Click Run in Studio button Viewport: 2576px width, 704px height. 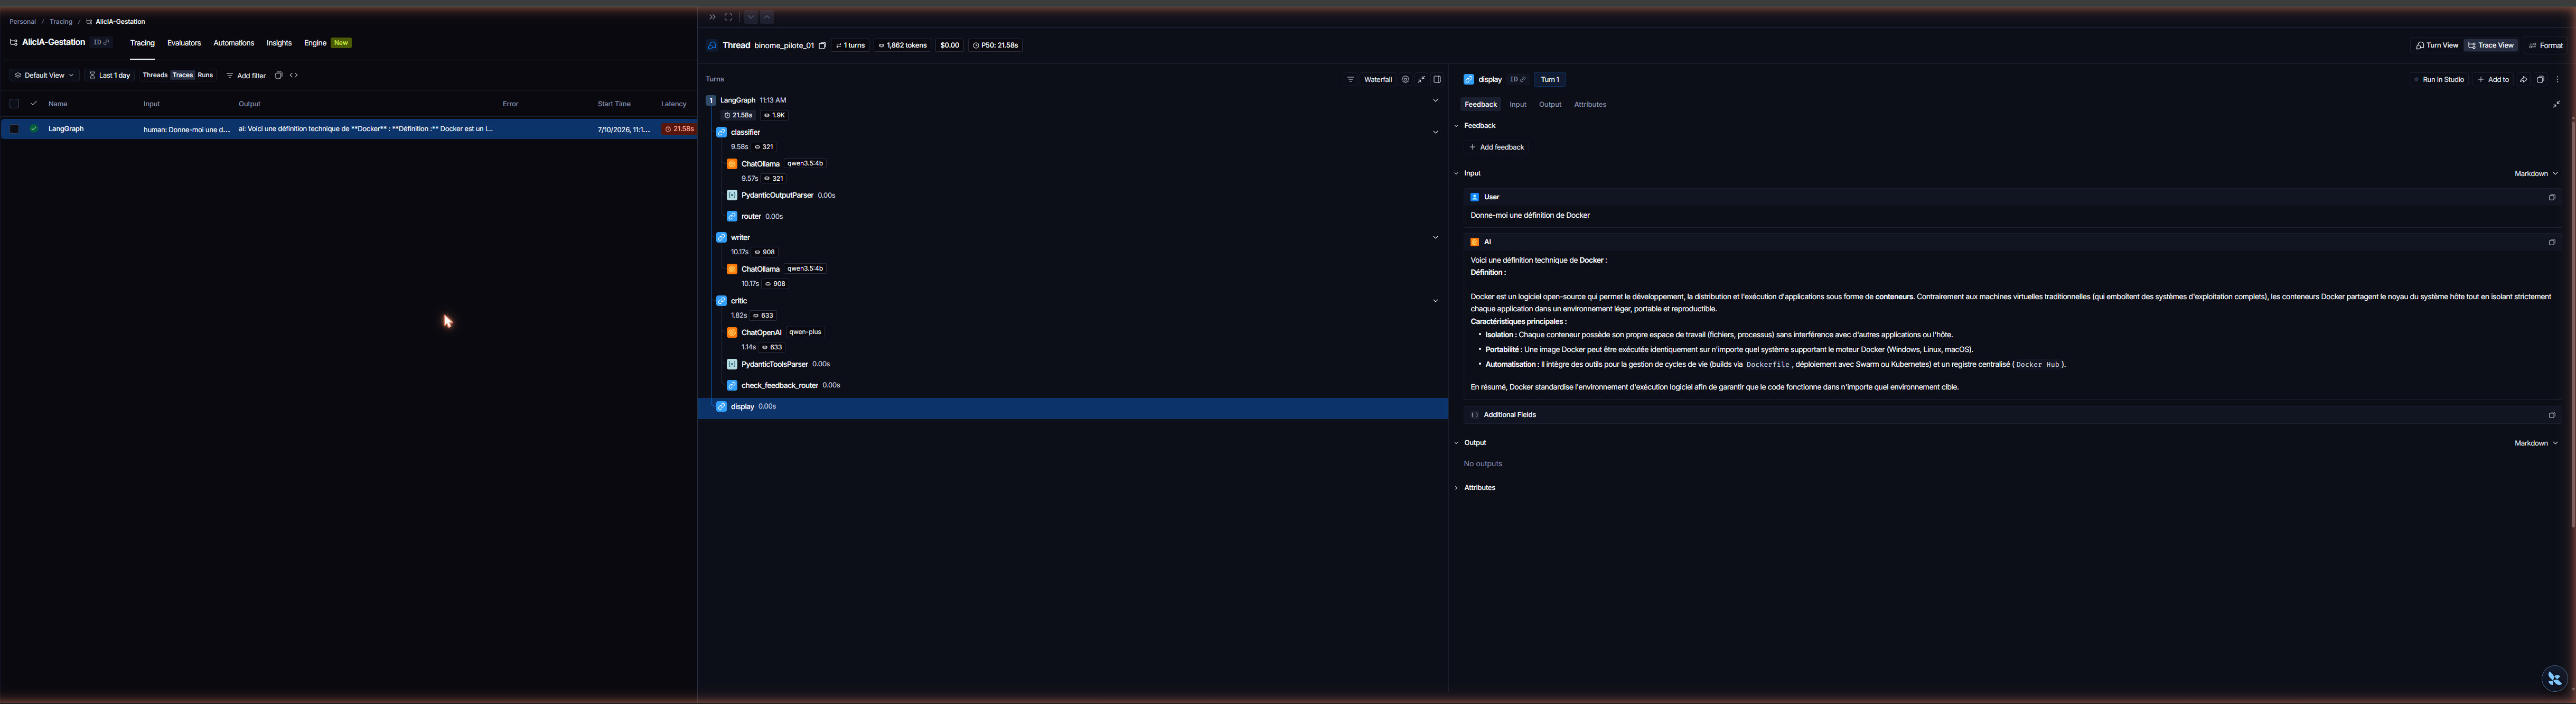point(2438,79)
